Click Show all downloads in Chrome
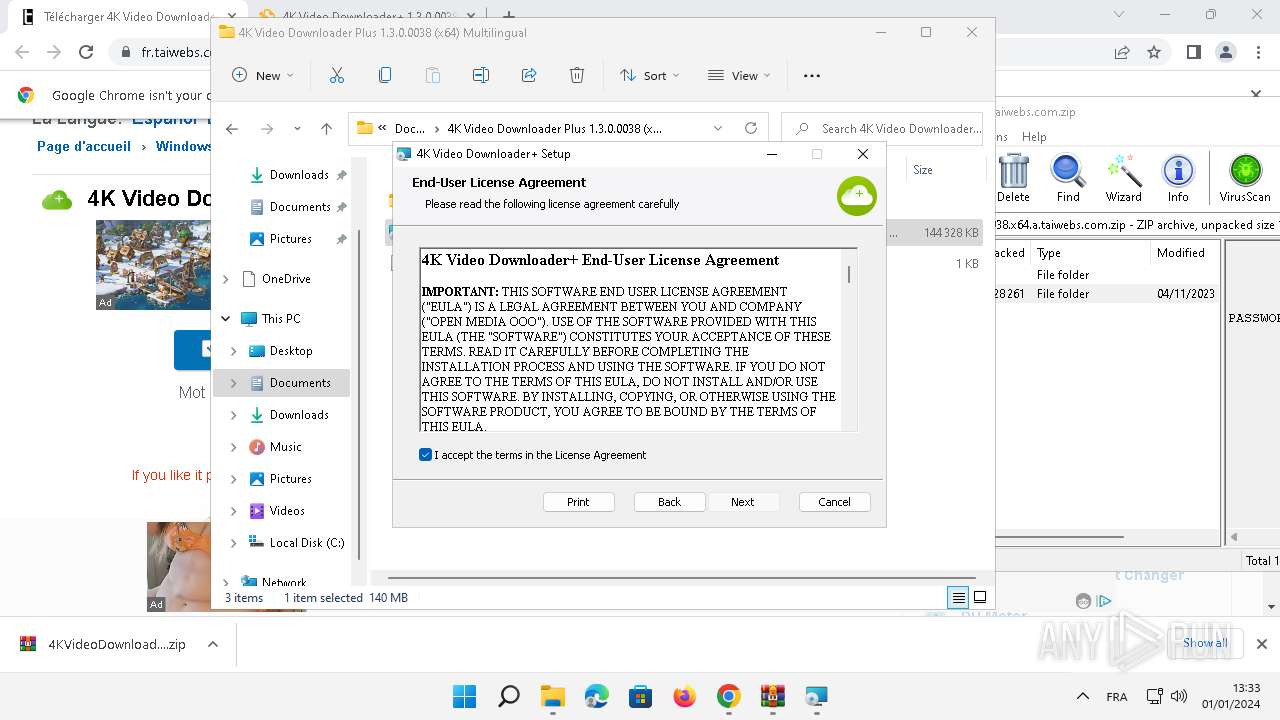 (x=1205, y=643)
